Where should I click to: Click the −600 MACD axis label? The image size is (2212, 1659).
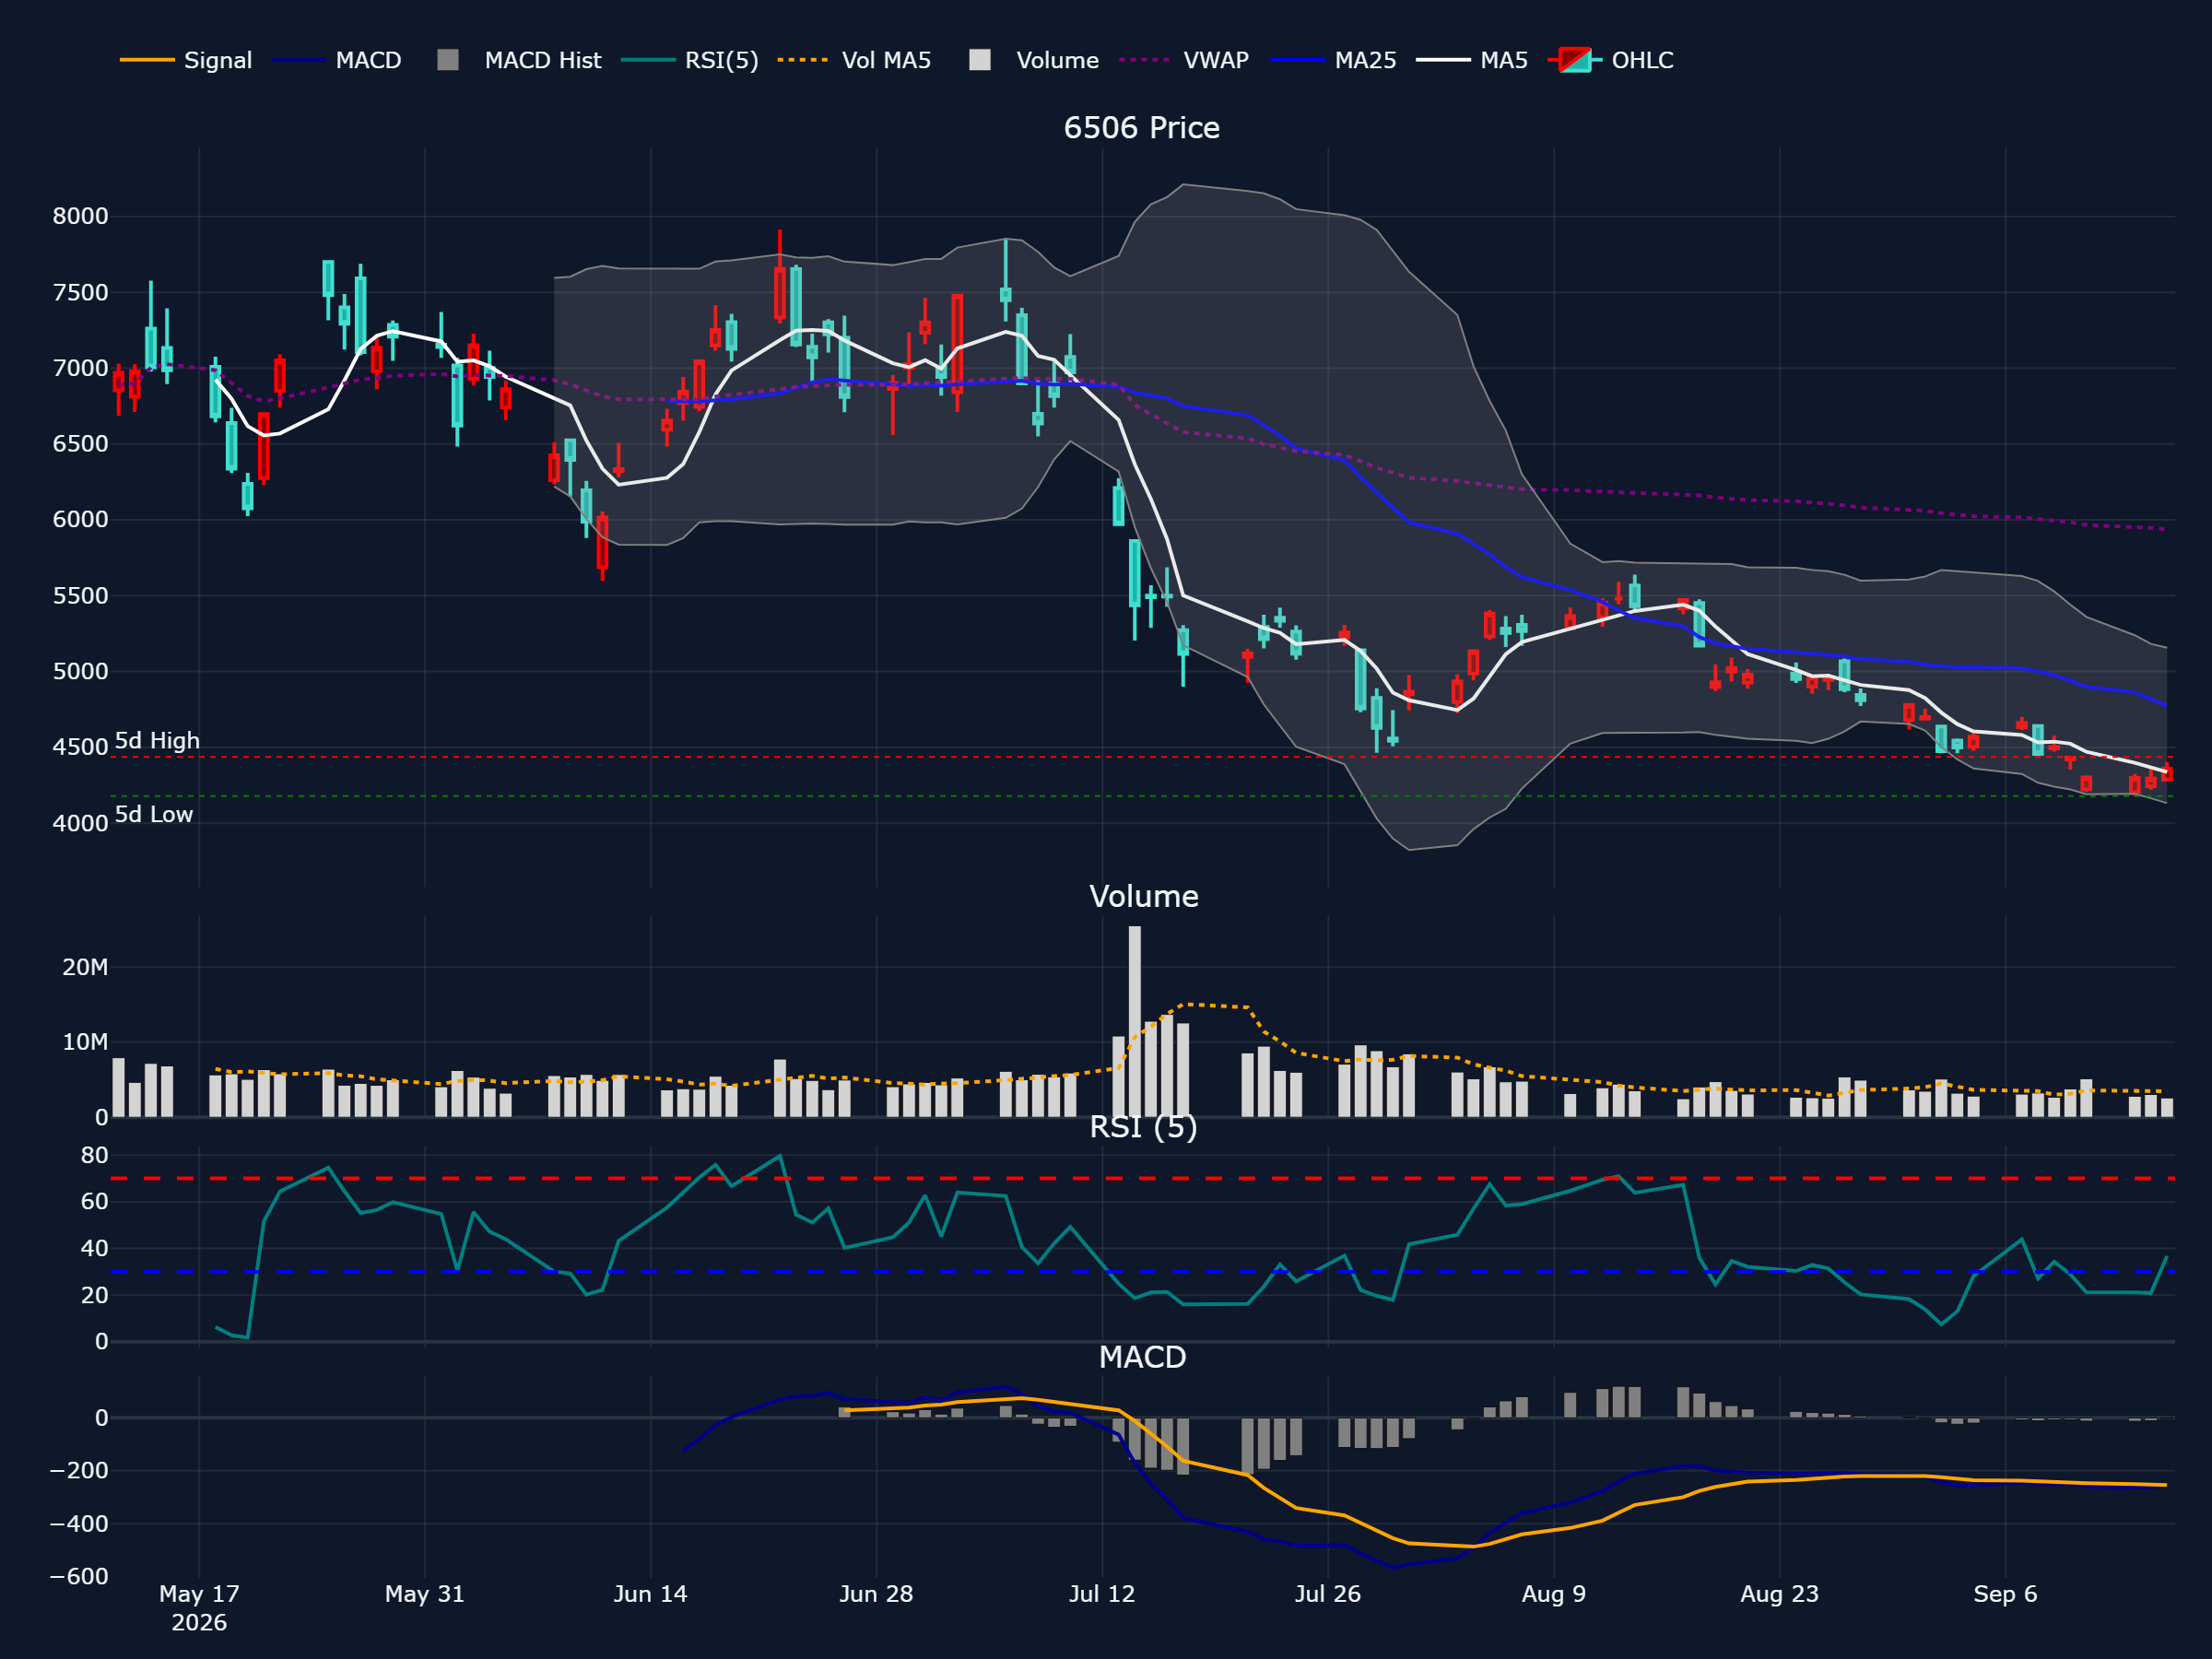click(79, 1576)
